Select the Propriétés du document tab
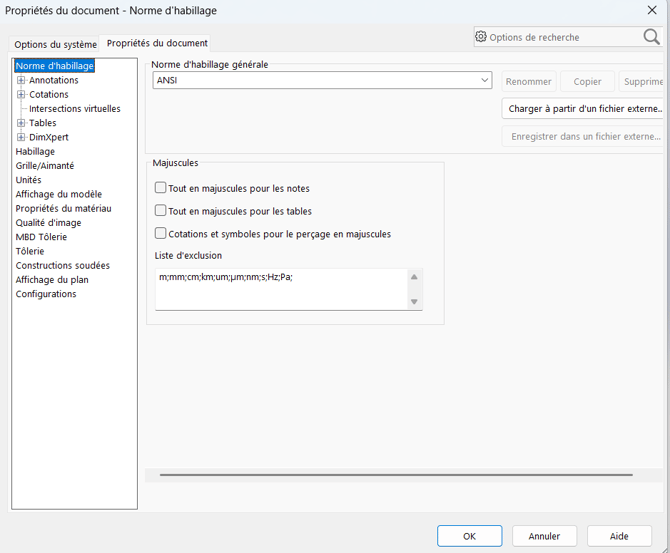The height and width of the screenshot is (553, 670). point(157,43)
